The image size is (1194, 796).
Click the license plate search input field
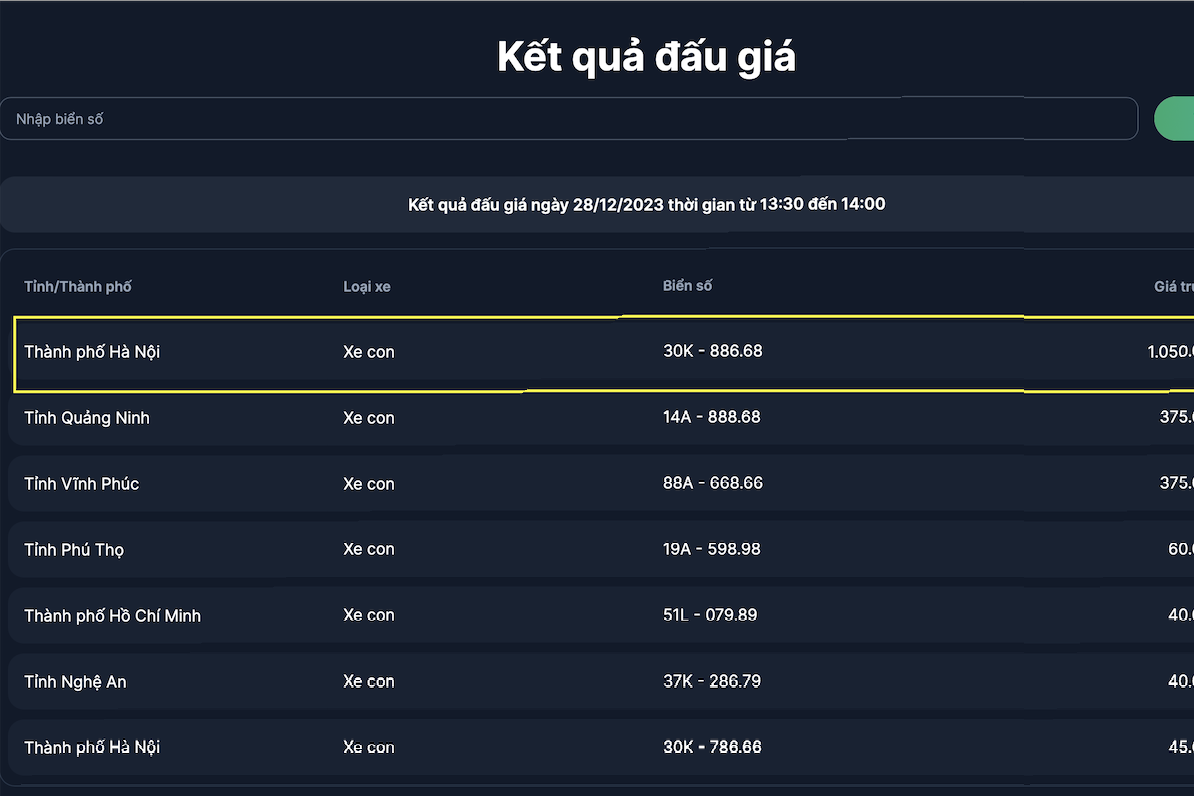568,119
